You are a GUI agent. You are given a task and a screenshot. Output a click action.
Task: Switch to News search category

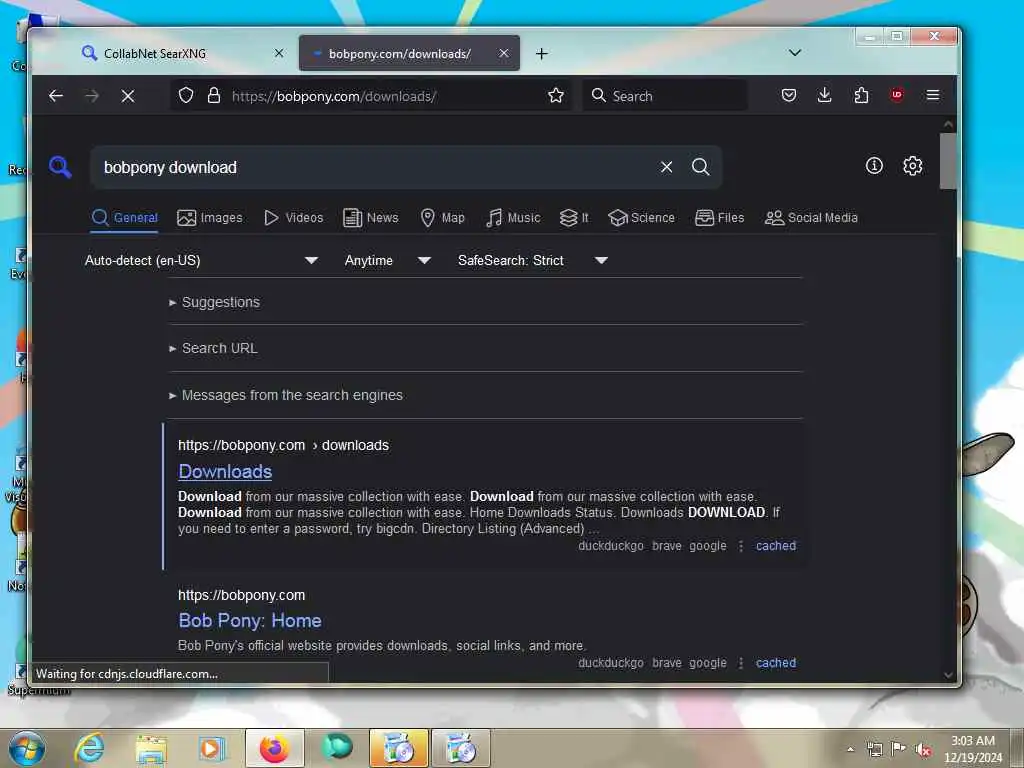tap(370, 217)
